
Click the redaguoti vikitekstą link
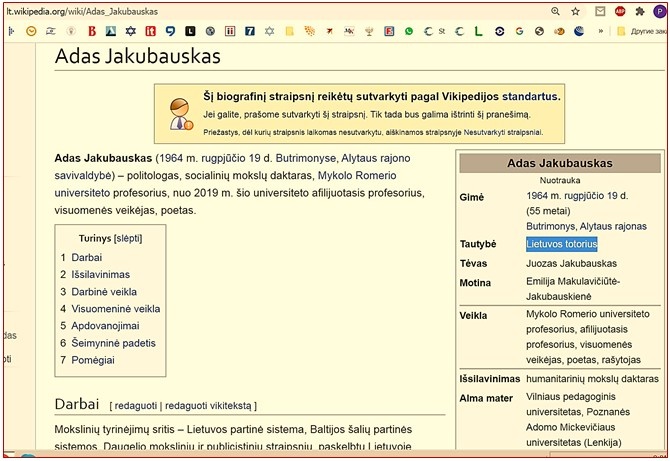coord(210,405)
